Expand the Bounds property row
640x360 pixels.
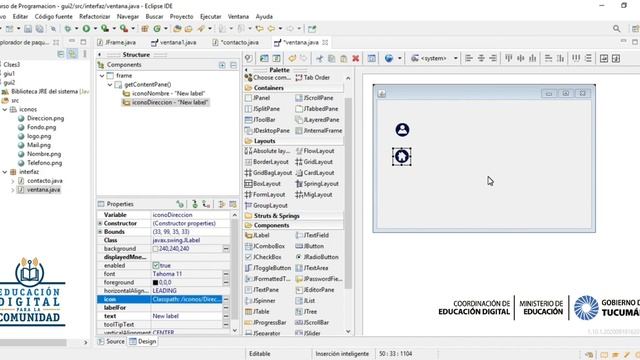tap(100, 232)
